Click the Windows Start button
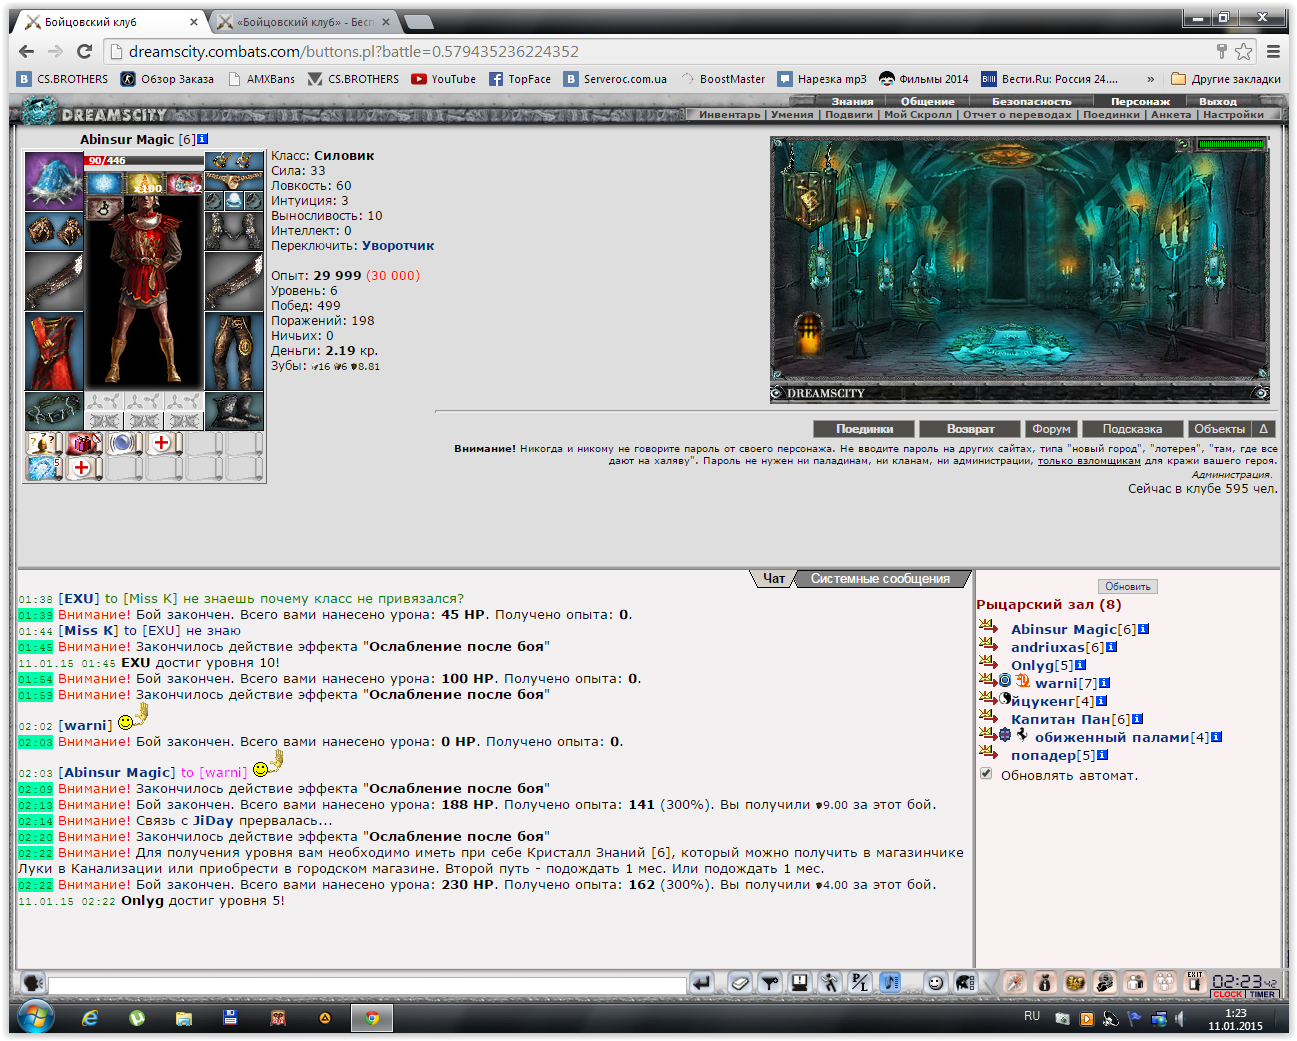This screenshot has width=1297, height=1041. tap(36, 1018)
